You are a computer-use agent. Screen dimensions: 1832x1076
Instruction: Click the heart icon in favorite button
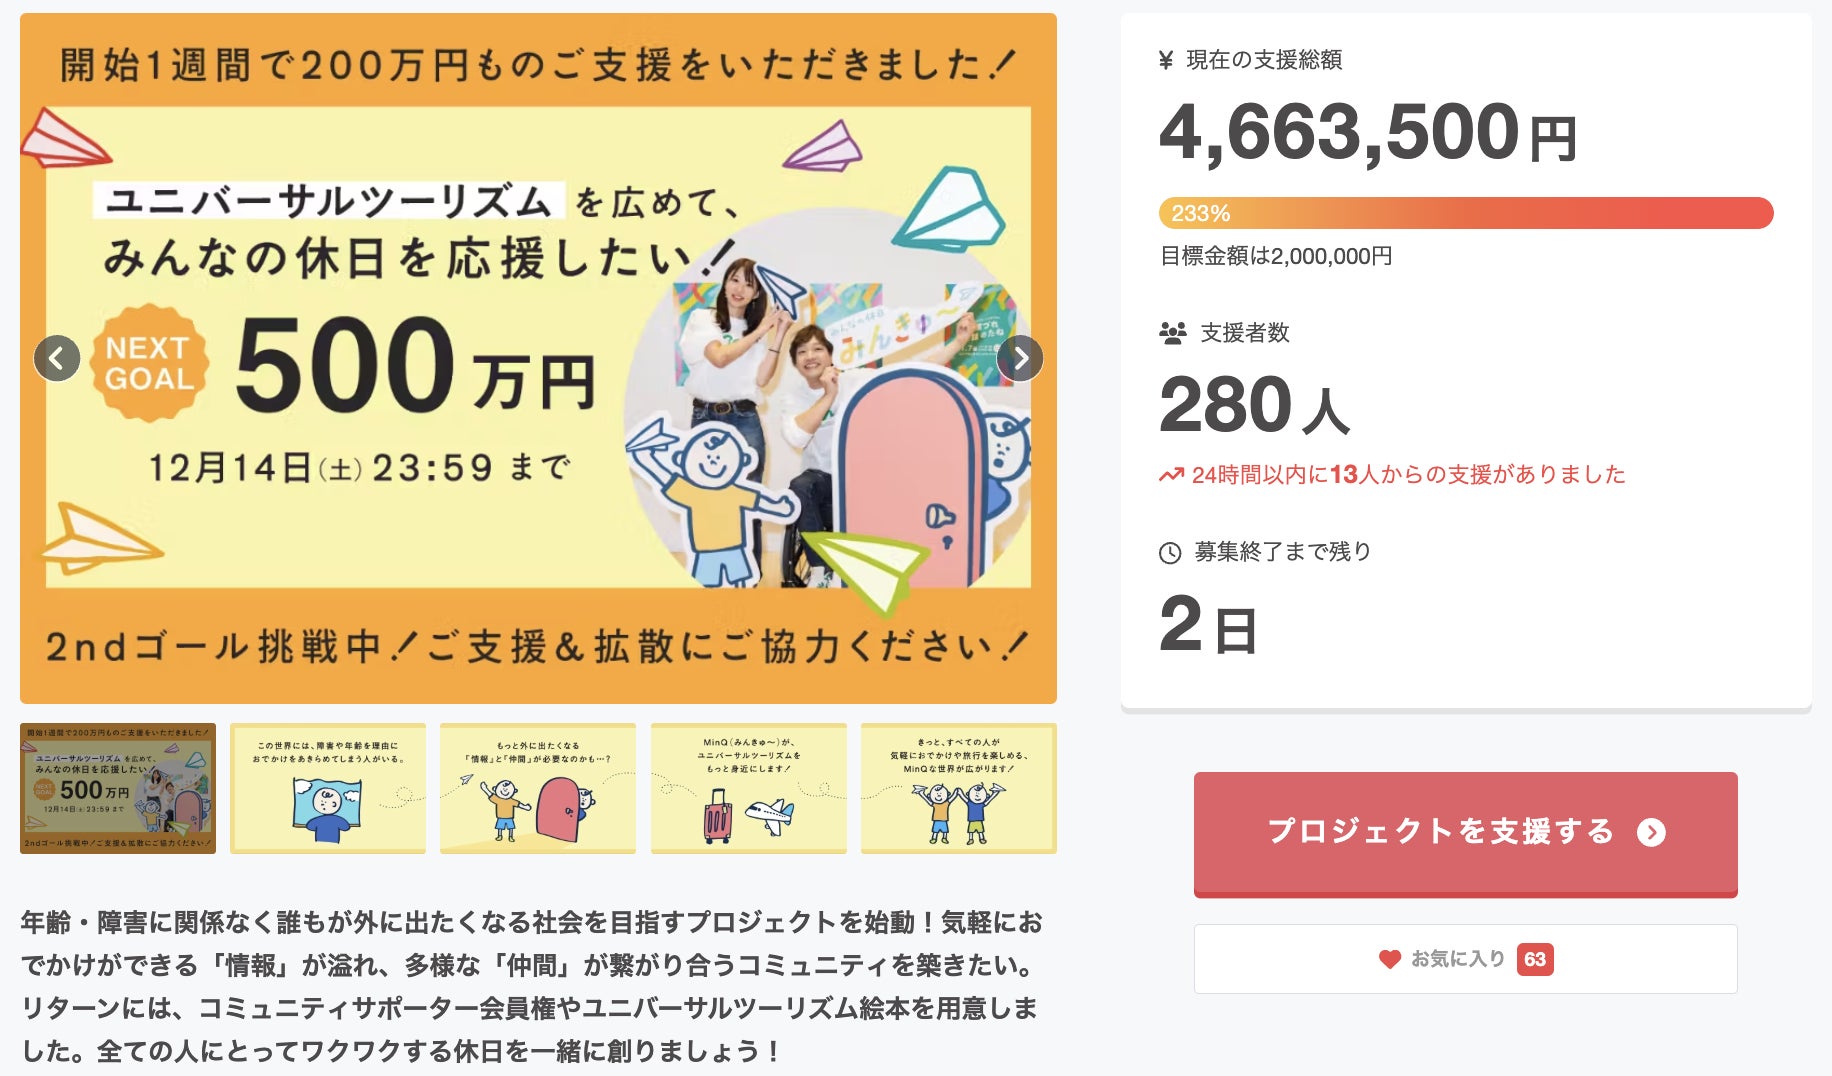tap(1389, 959)
